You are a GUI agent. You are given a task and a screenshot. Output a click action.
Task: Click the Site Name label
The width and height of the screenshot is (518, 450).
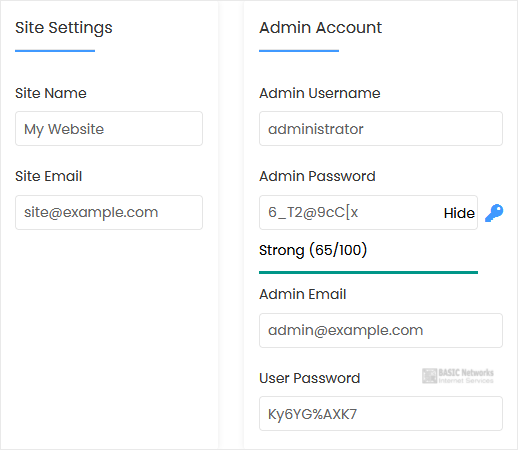pos(51,93)
